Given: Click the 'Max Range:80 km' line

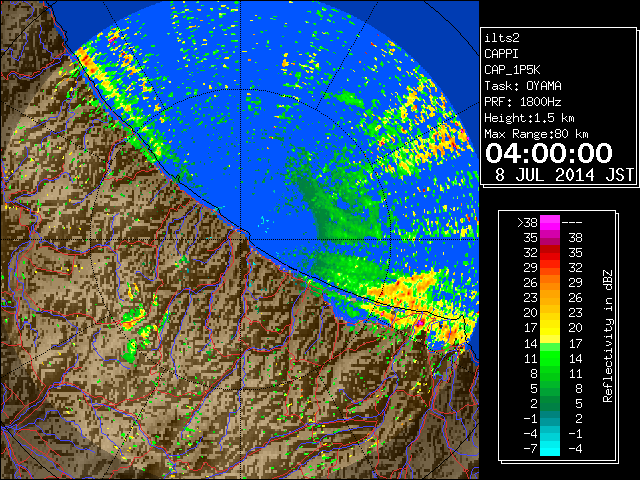Looking at the screenshot, I should pos(536,134).
